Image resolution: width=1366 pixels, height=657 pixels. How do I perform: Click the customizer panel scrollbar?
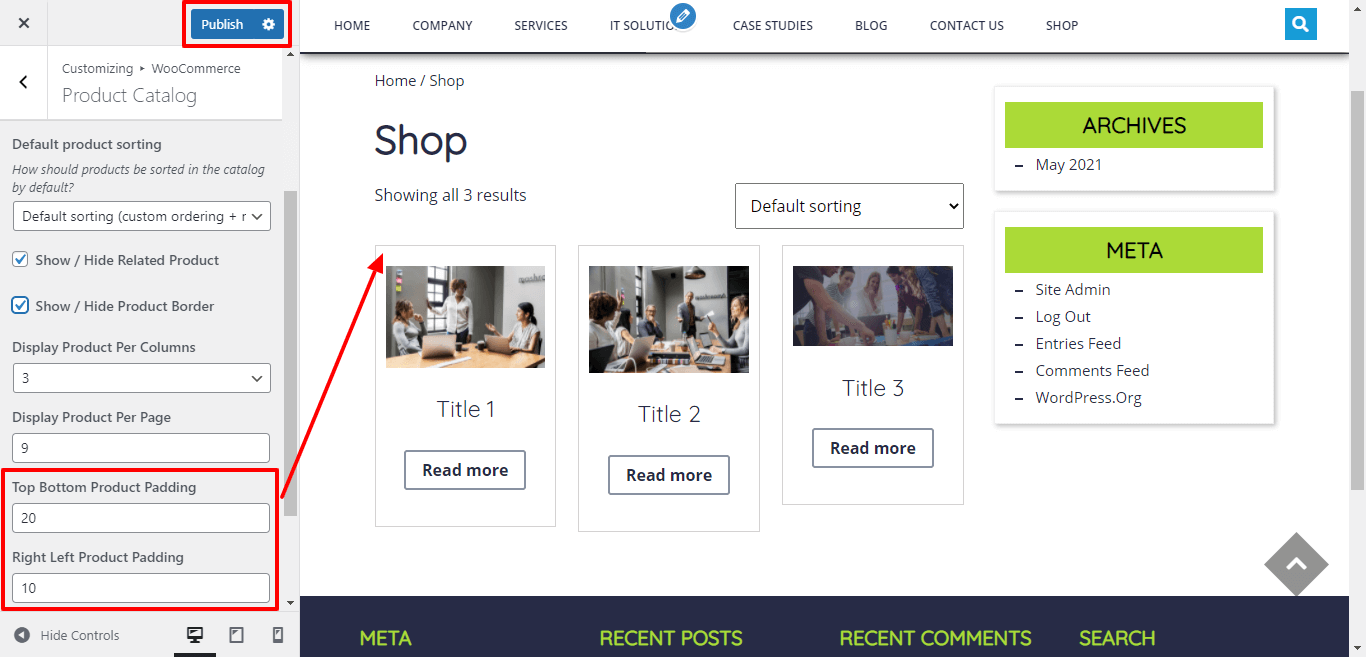coord(290,352)
